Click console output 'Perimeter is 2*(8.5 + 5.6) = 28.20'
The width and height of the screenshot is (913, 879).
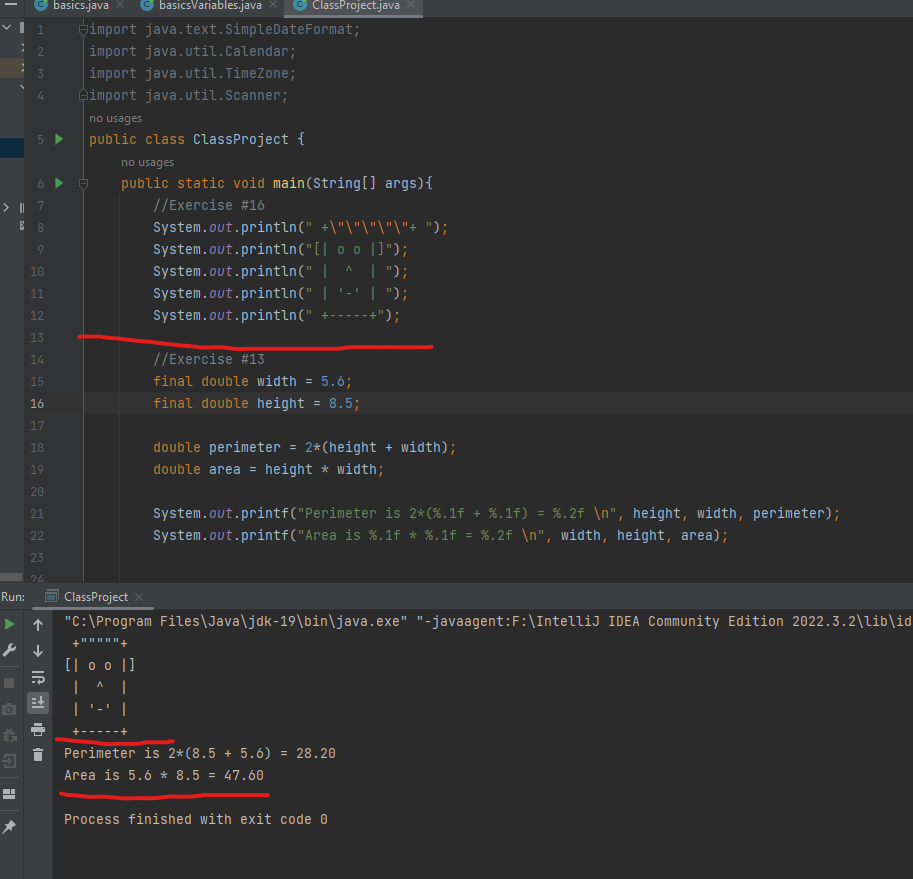click(200, 753)
